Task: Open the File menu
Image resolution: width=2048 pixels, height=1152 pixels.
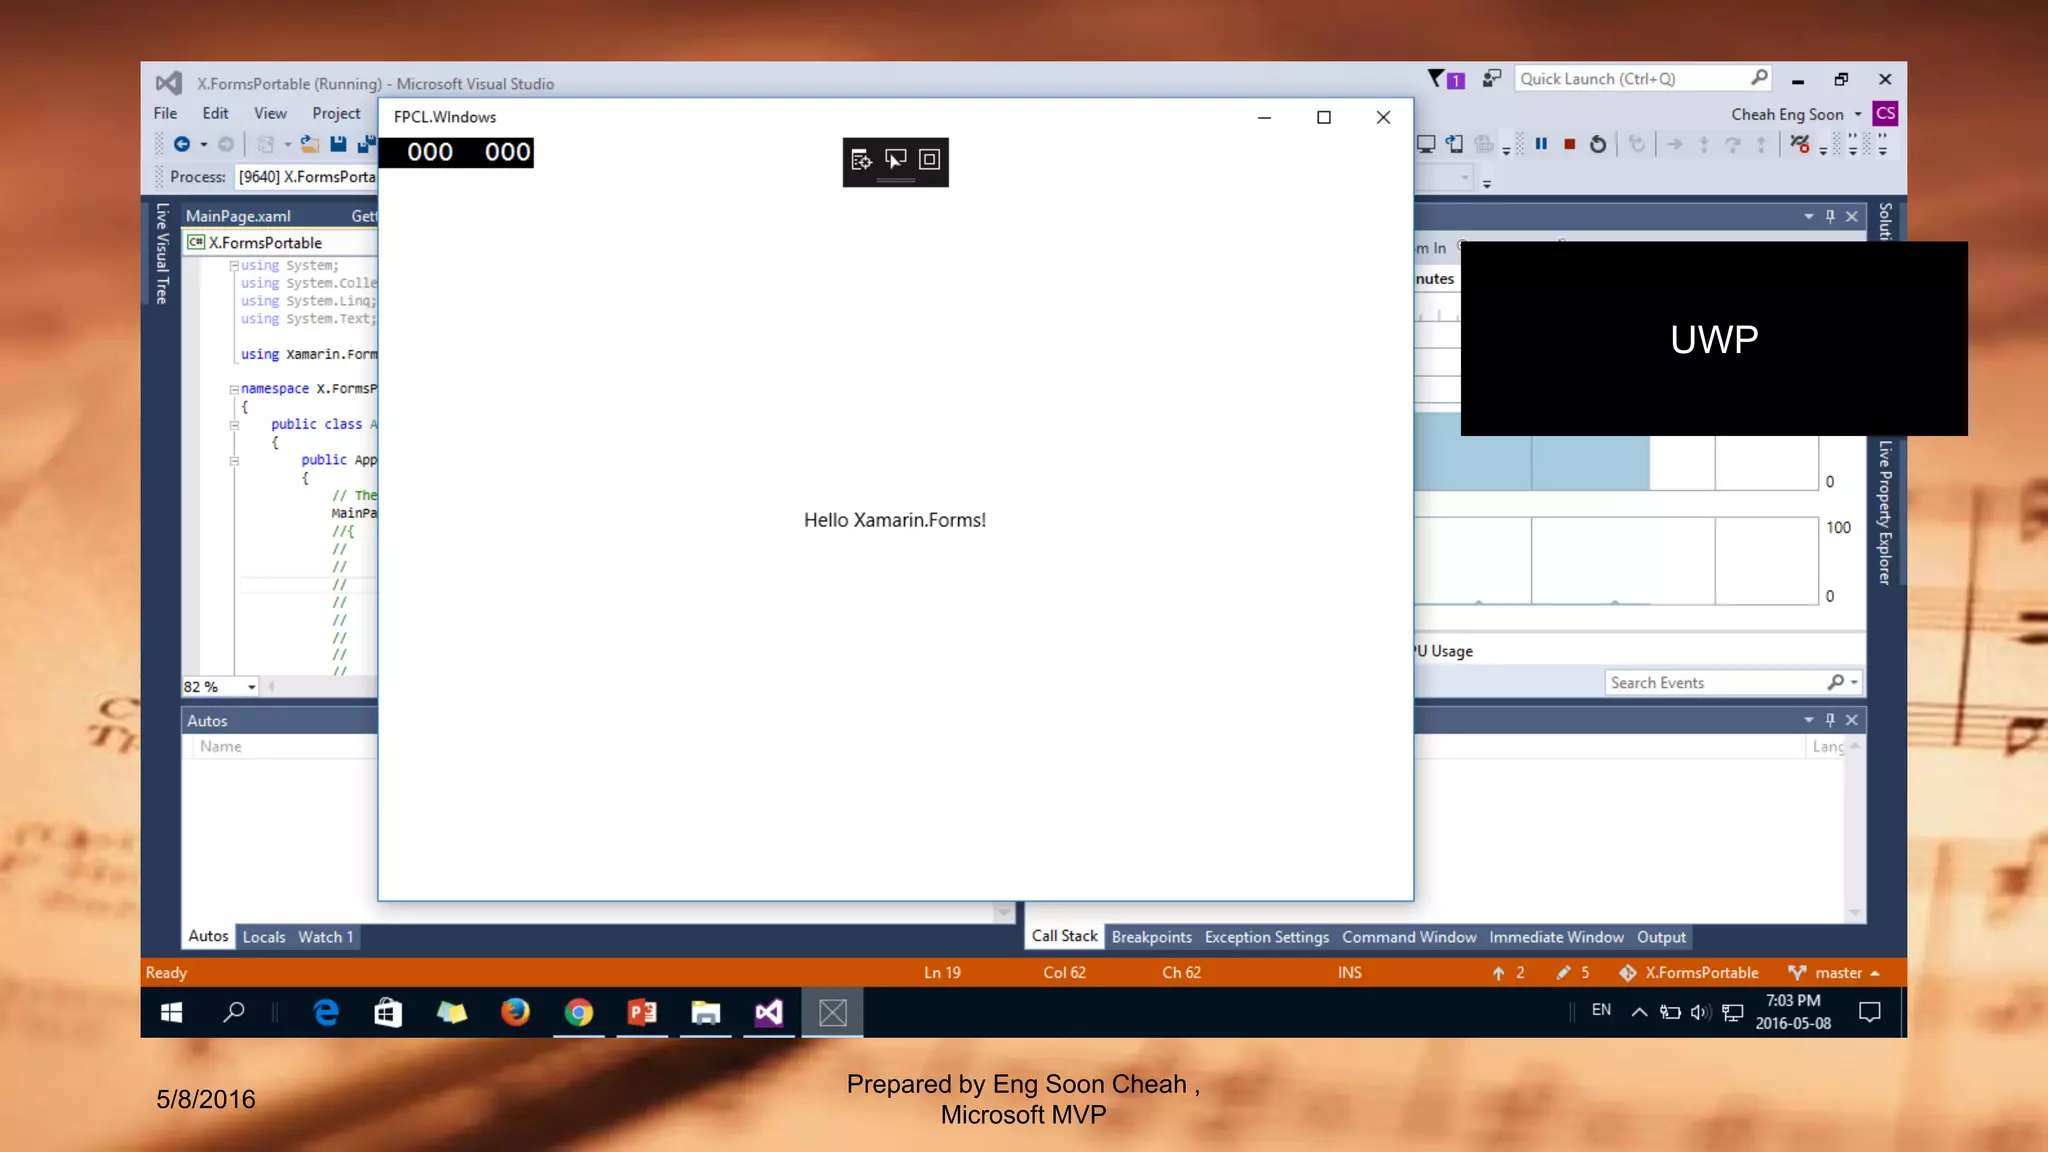Action: [x=166, y=114]
